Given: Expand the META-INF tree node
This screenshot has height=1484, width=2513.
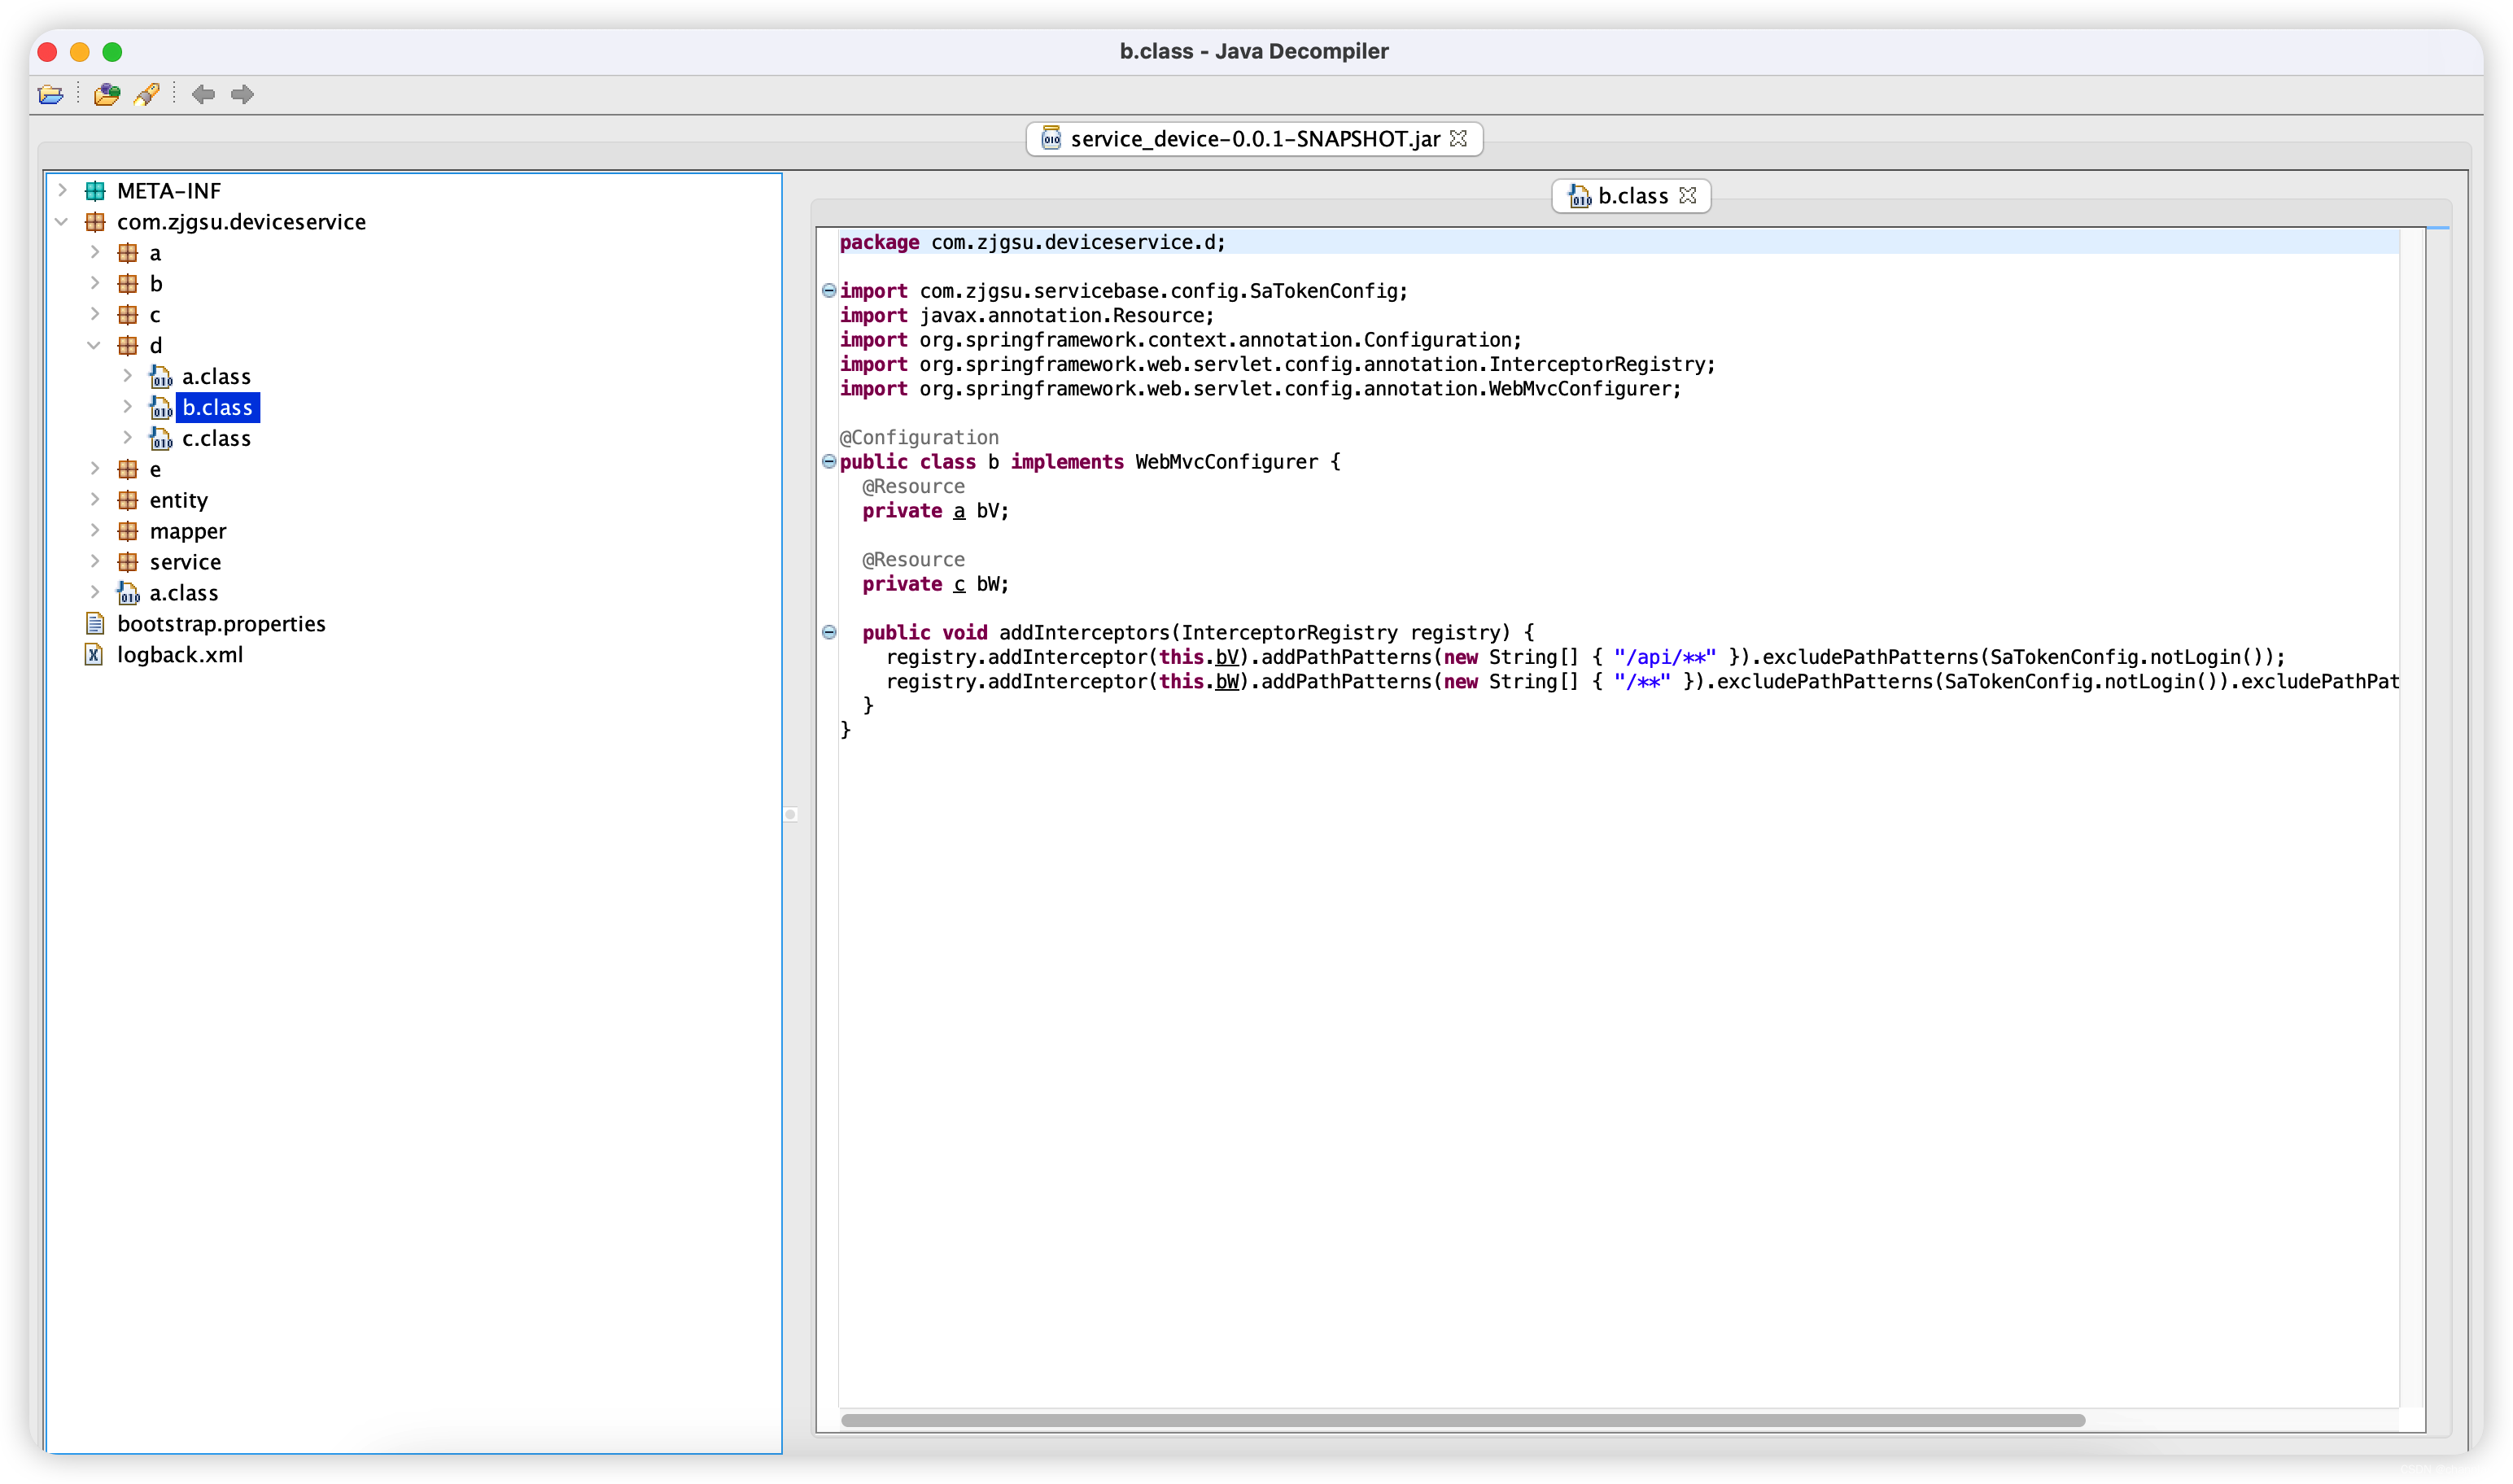Looking at the screenshot, I should click(x=62, y=190).
